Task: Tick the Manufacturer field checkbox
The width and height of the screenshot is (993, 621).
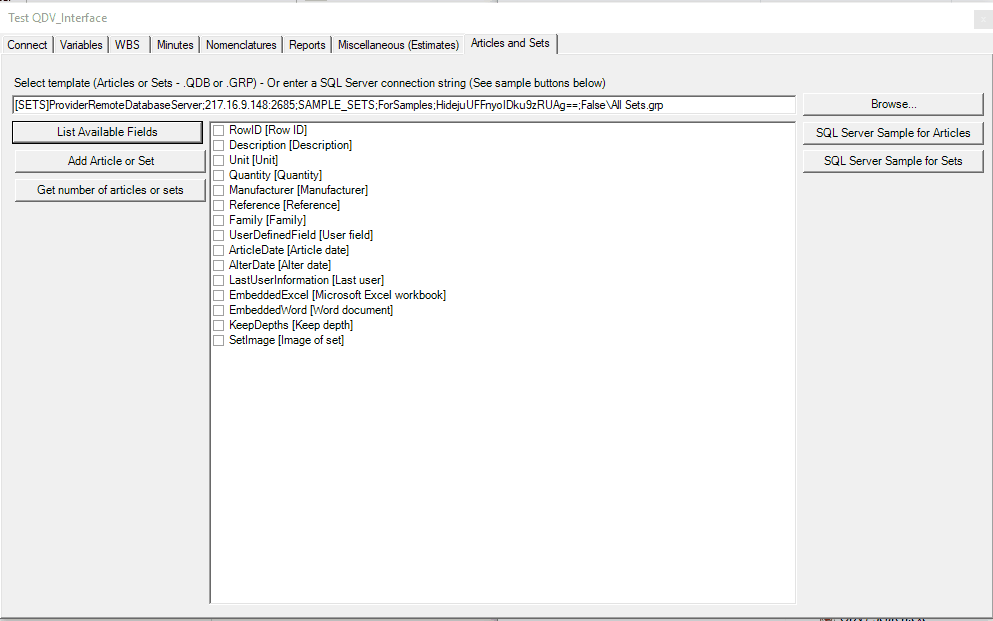Action: click(218, 190)
